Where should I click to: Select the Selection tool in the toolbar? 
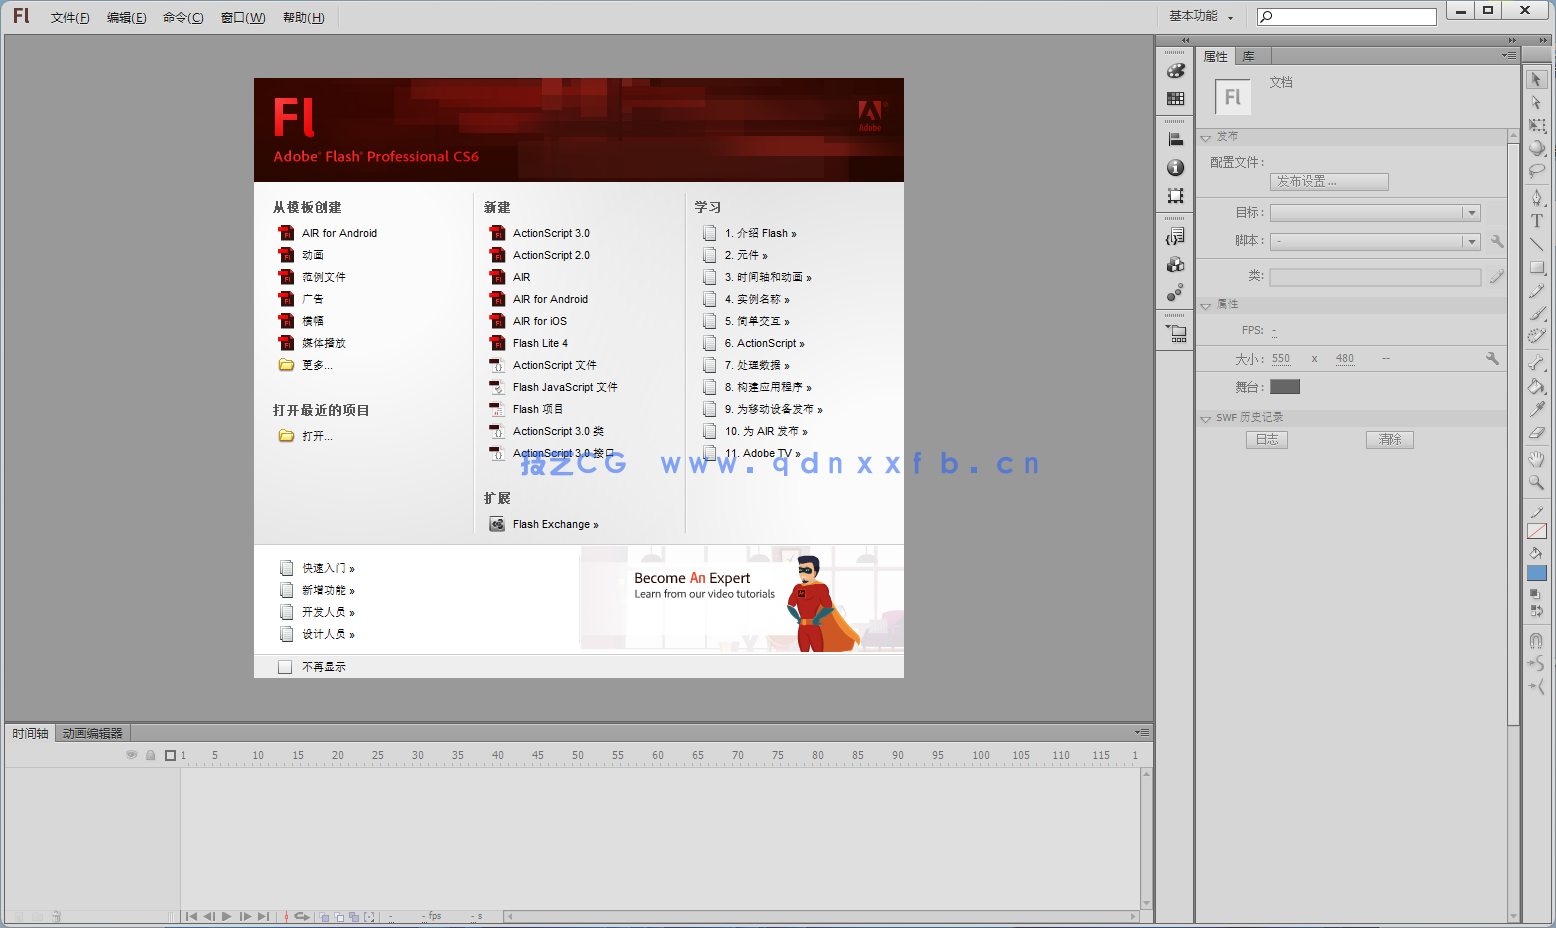pyautogui.click(x=1537, y=78)
